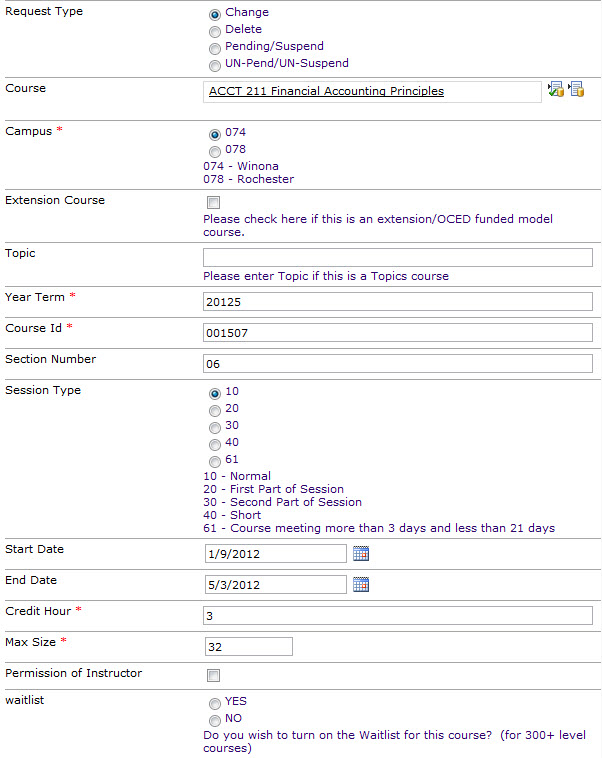Click the Year Term field showing 20125

click(x=397, y=302)
